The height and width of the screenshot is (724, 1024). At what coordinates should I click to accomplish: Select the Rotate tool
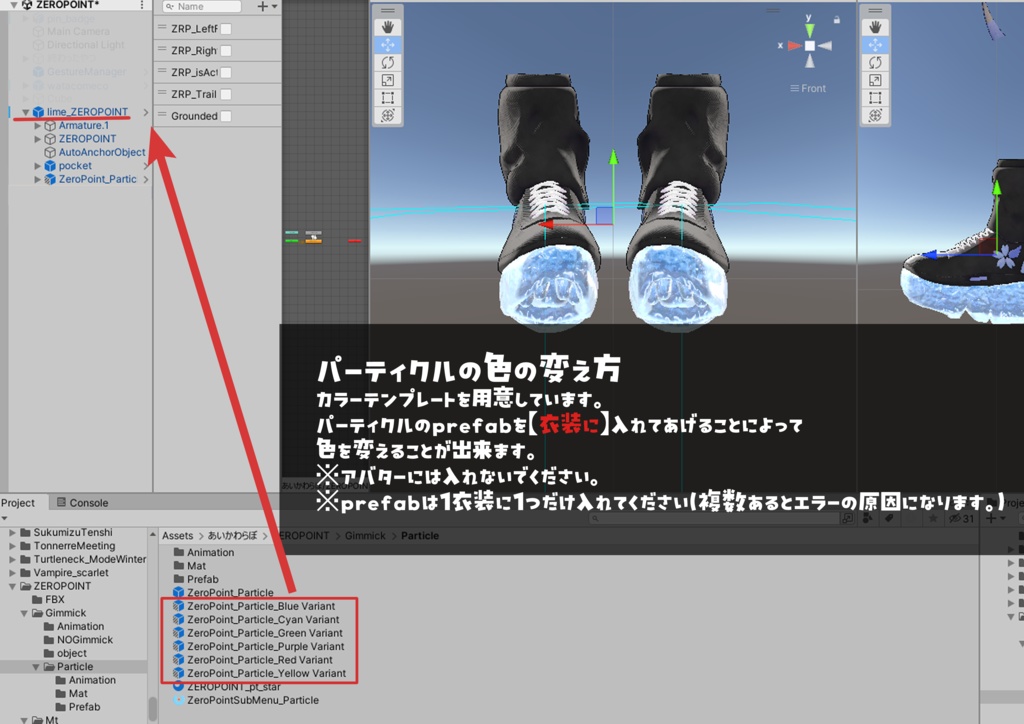pos(388,61)
